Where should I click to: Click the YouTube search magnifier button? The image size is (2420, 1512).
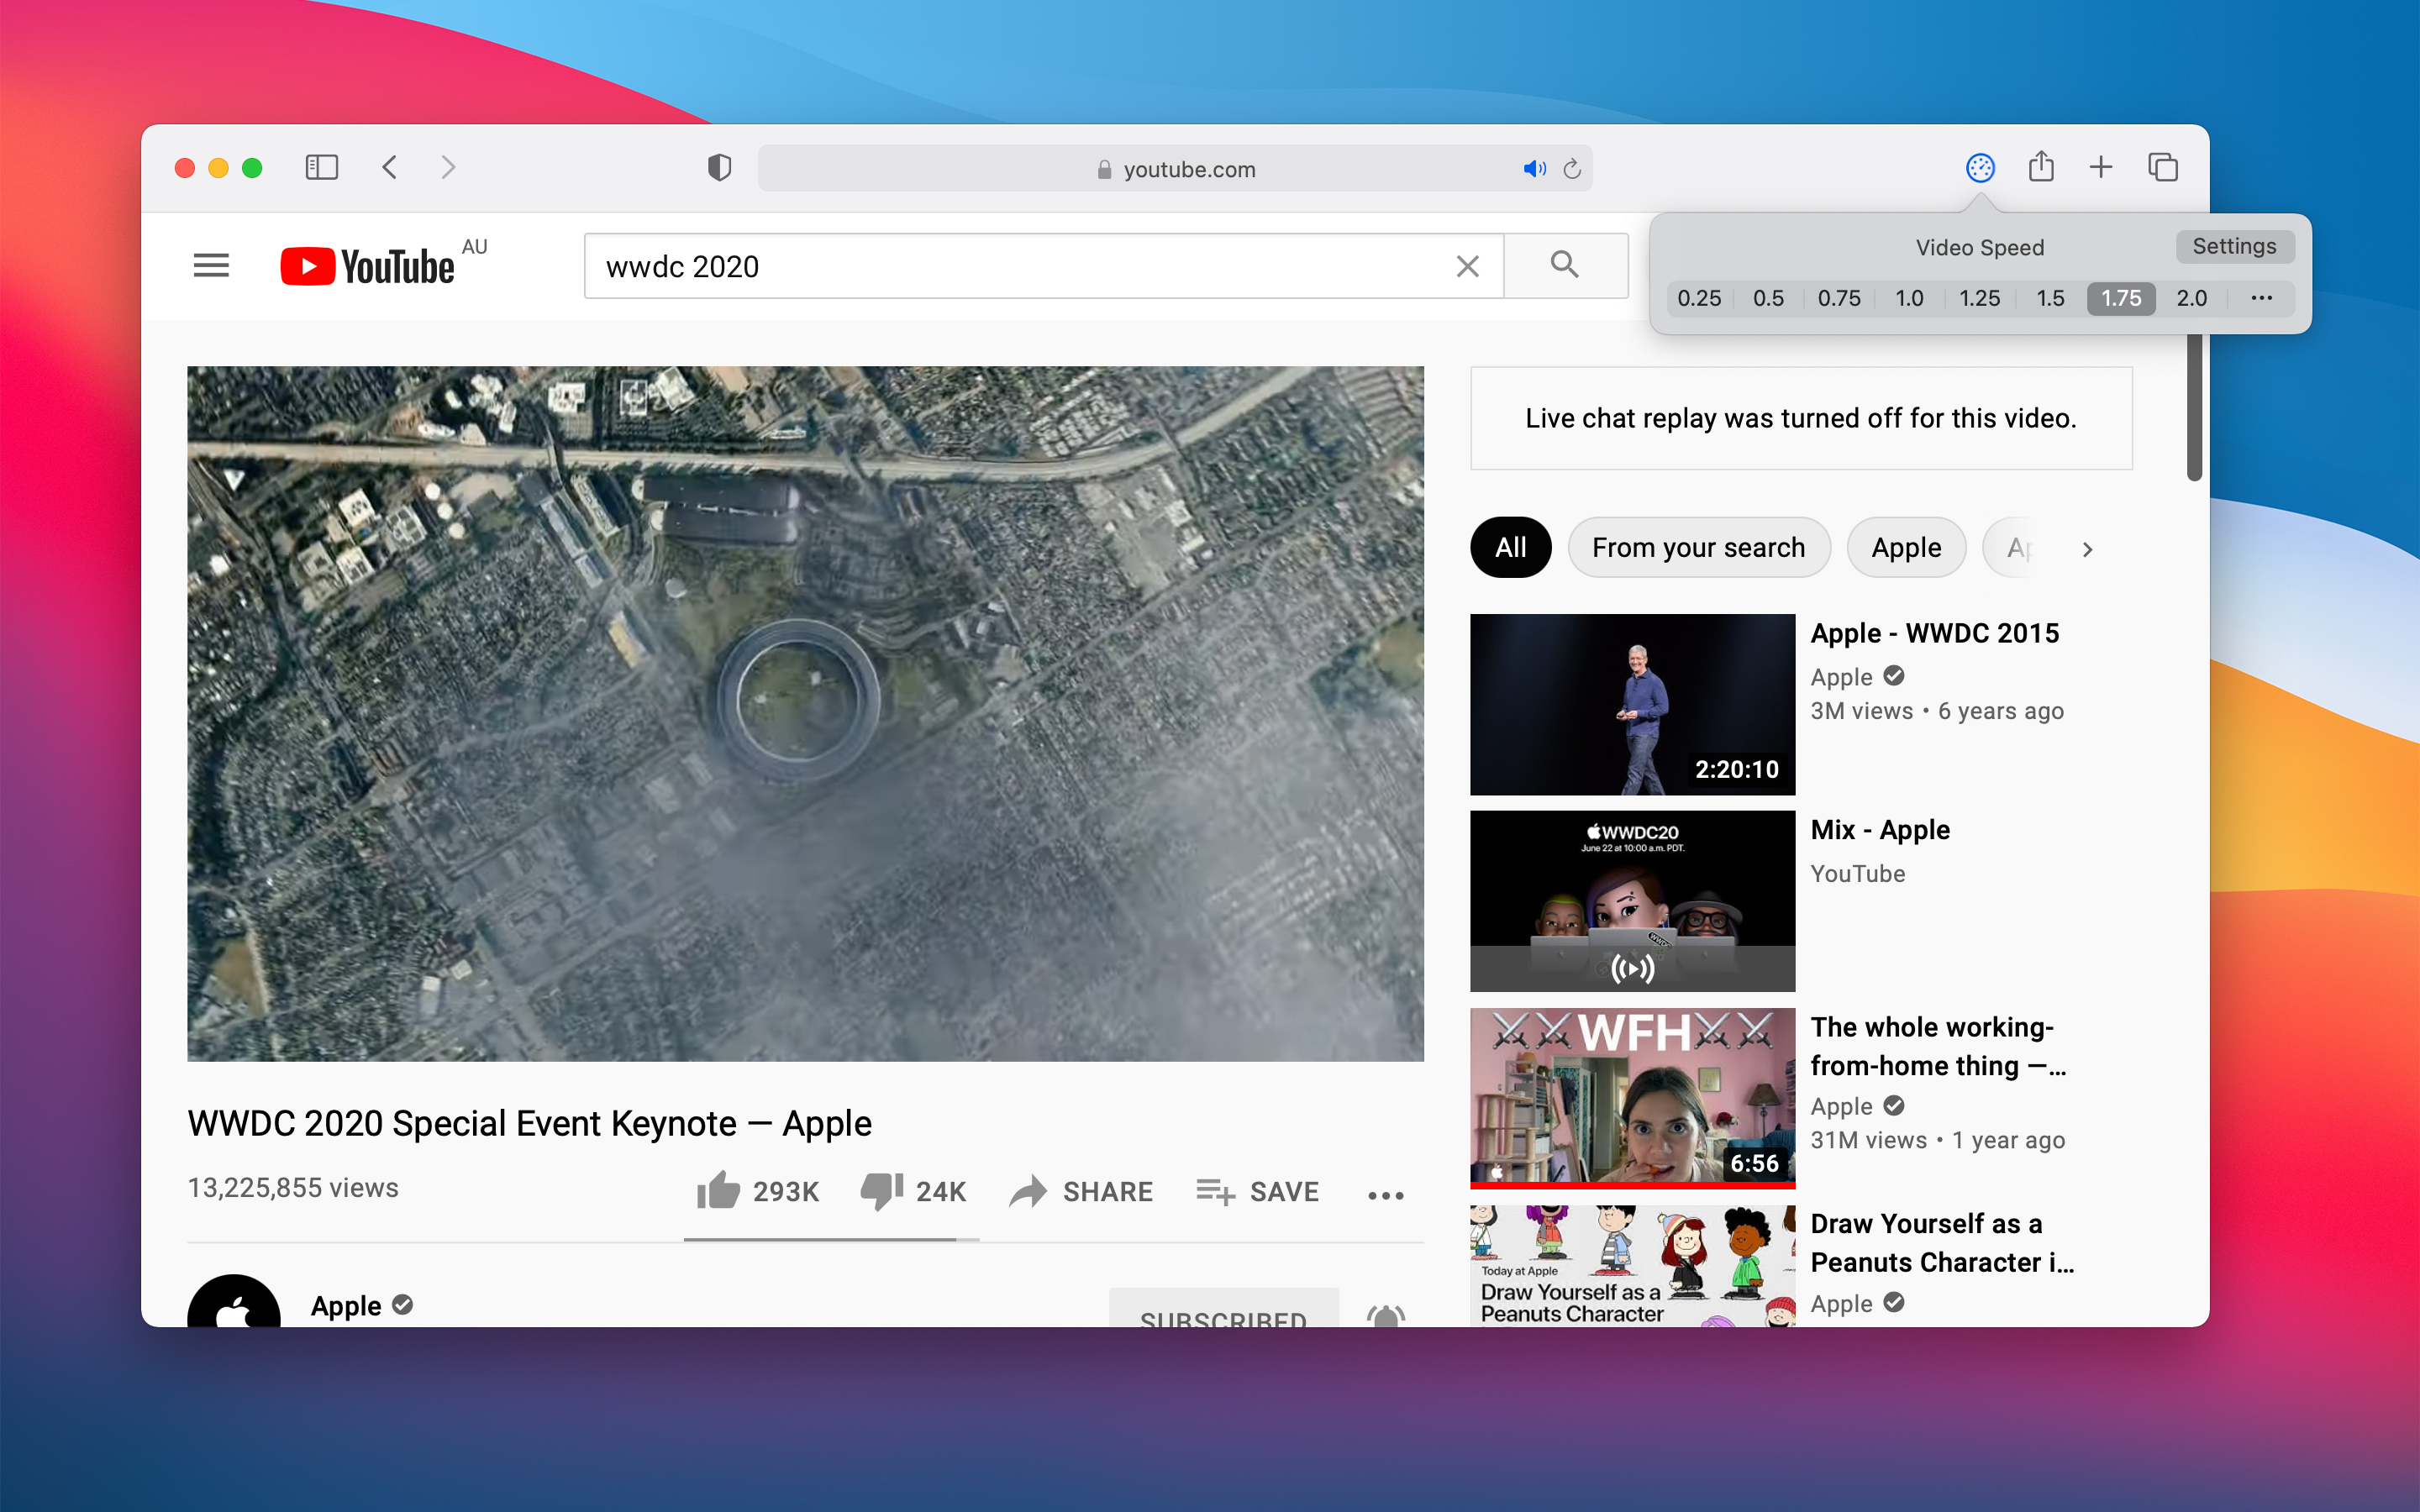(1565, 266)
